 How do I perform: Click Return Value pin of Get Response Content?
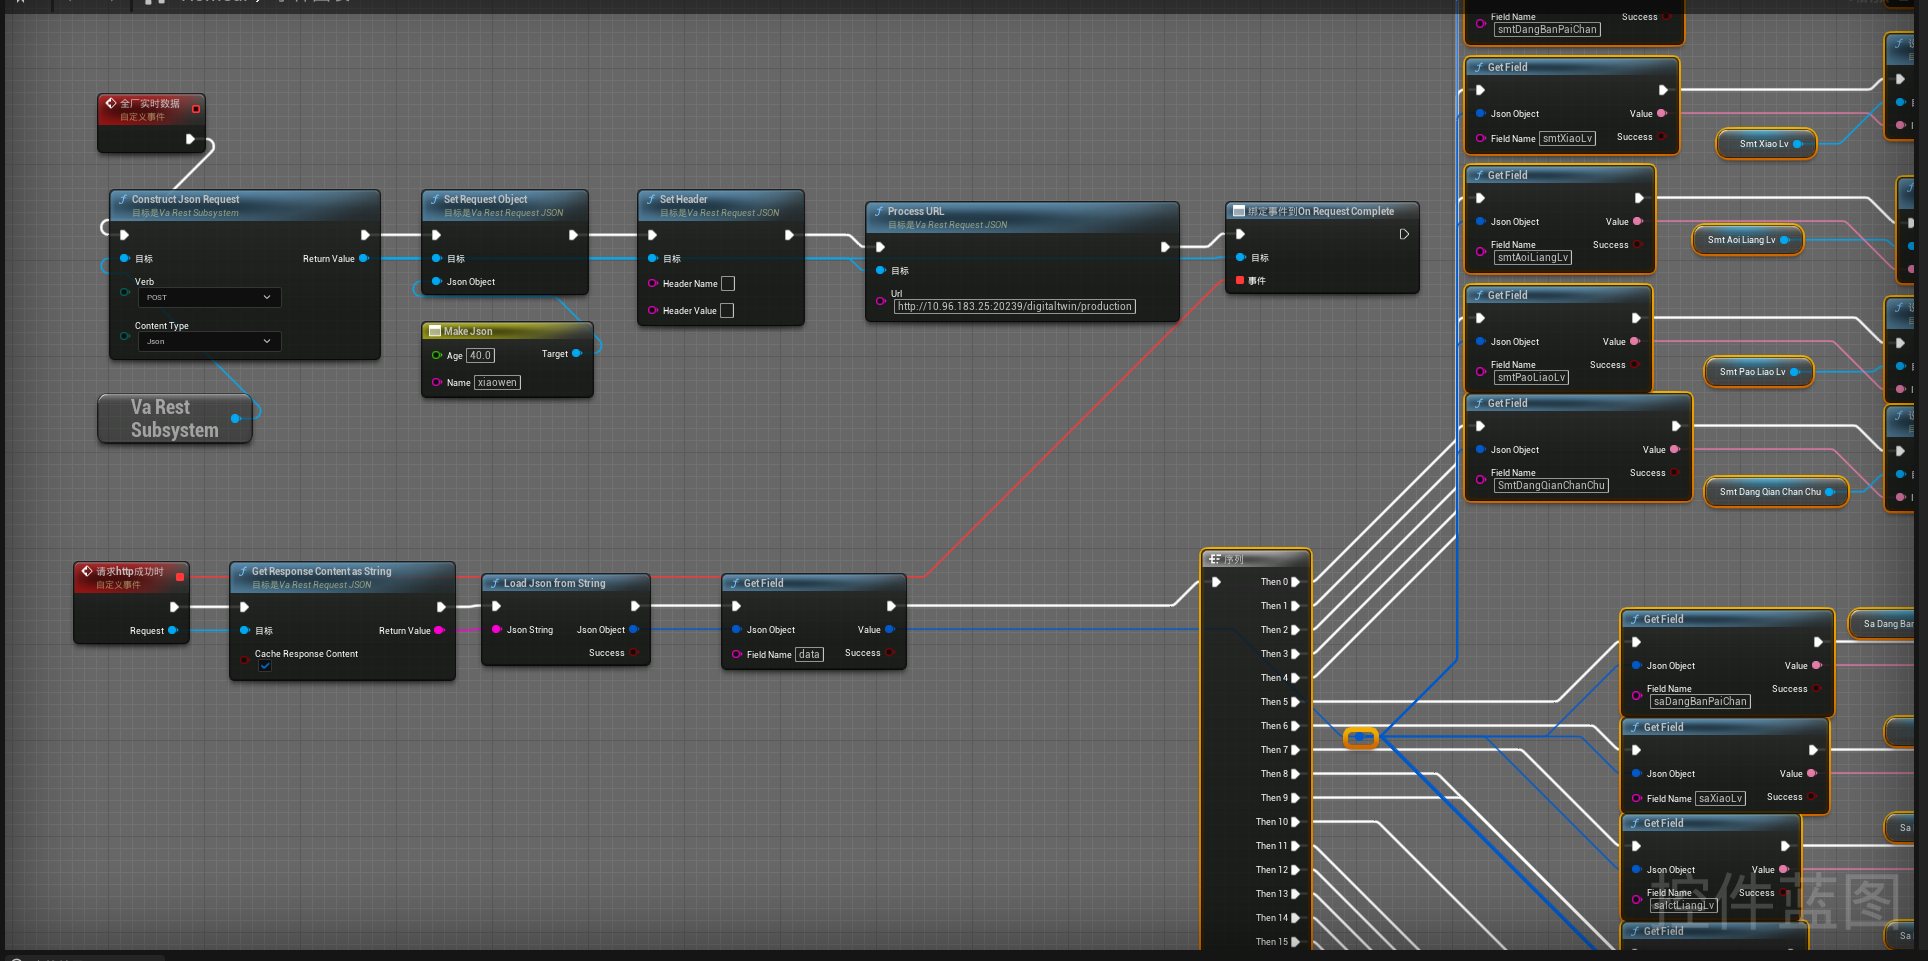coord(439,631)
